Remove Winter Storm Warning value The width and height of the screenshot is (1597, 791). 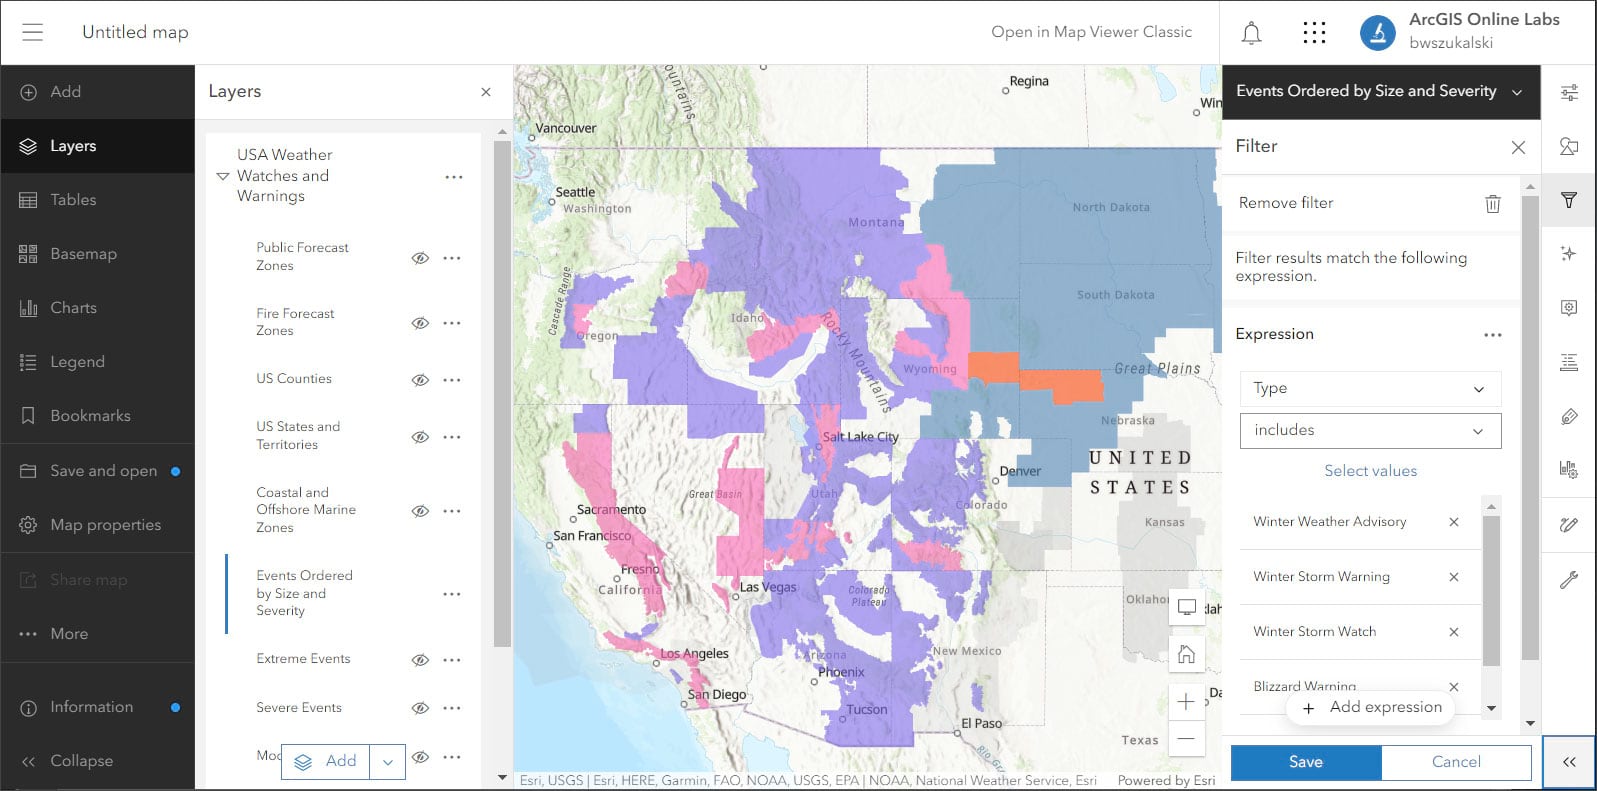tap(1454, 577)
